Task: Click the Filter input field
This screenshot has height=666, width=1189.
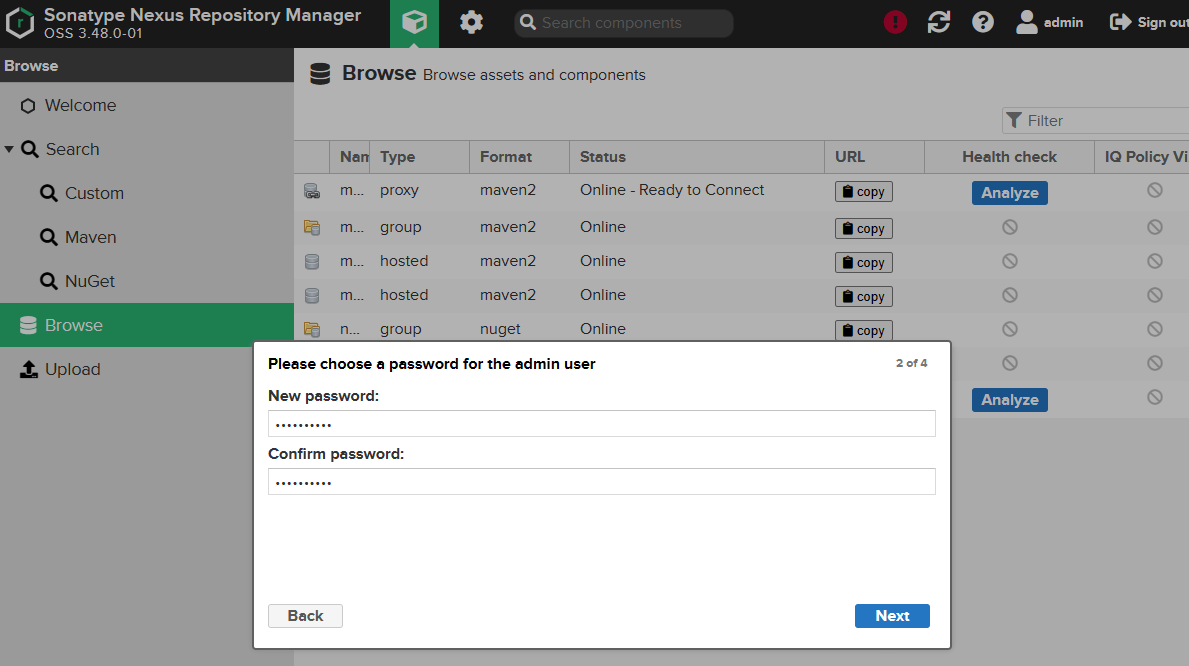Action: coord(1096,121)
